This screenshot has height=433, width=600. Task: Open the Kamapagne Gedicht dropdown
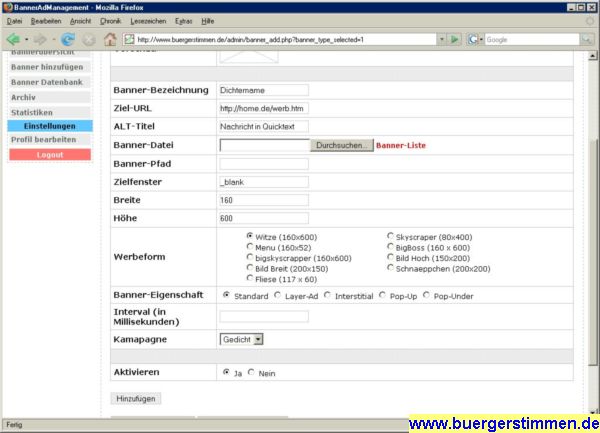pos(241,339)
